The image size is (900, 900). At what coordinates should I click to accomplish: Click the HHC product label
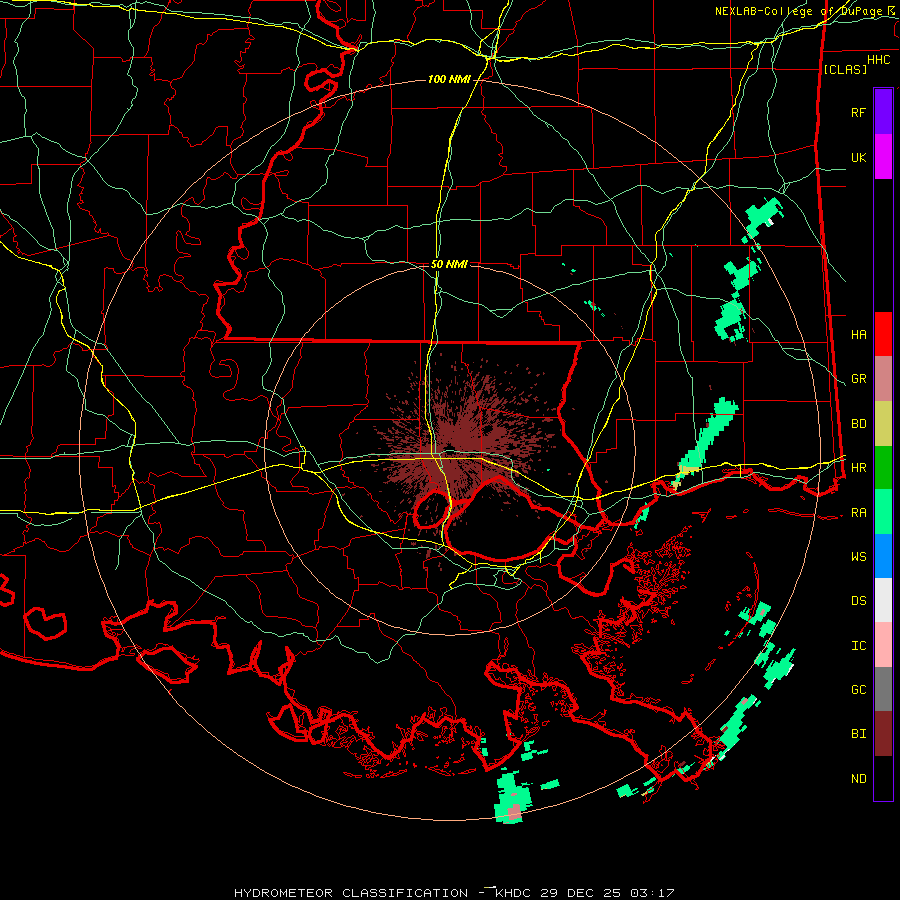click(878, 60)
